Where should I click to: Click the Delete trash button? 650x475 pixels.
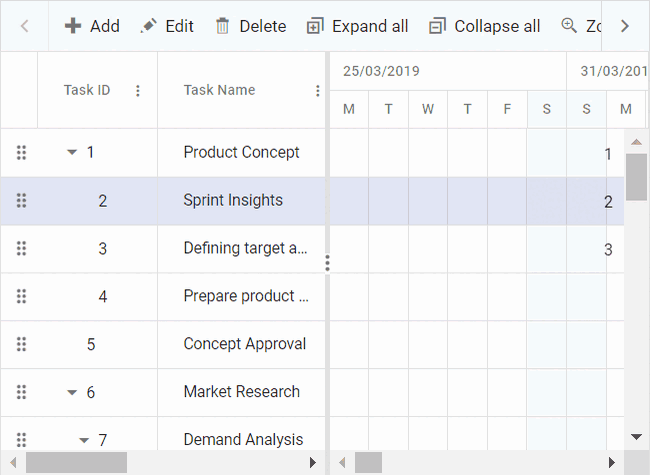[251, 26]
